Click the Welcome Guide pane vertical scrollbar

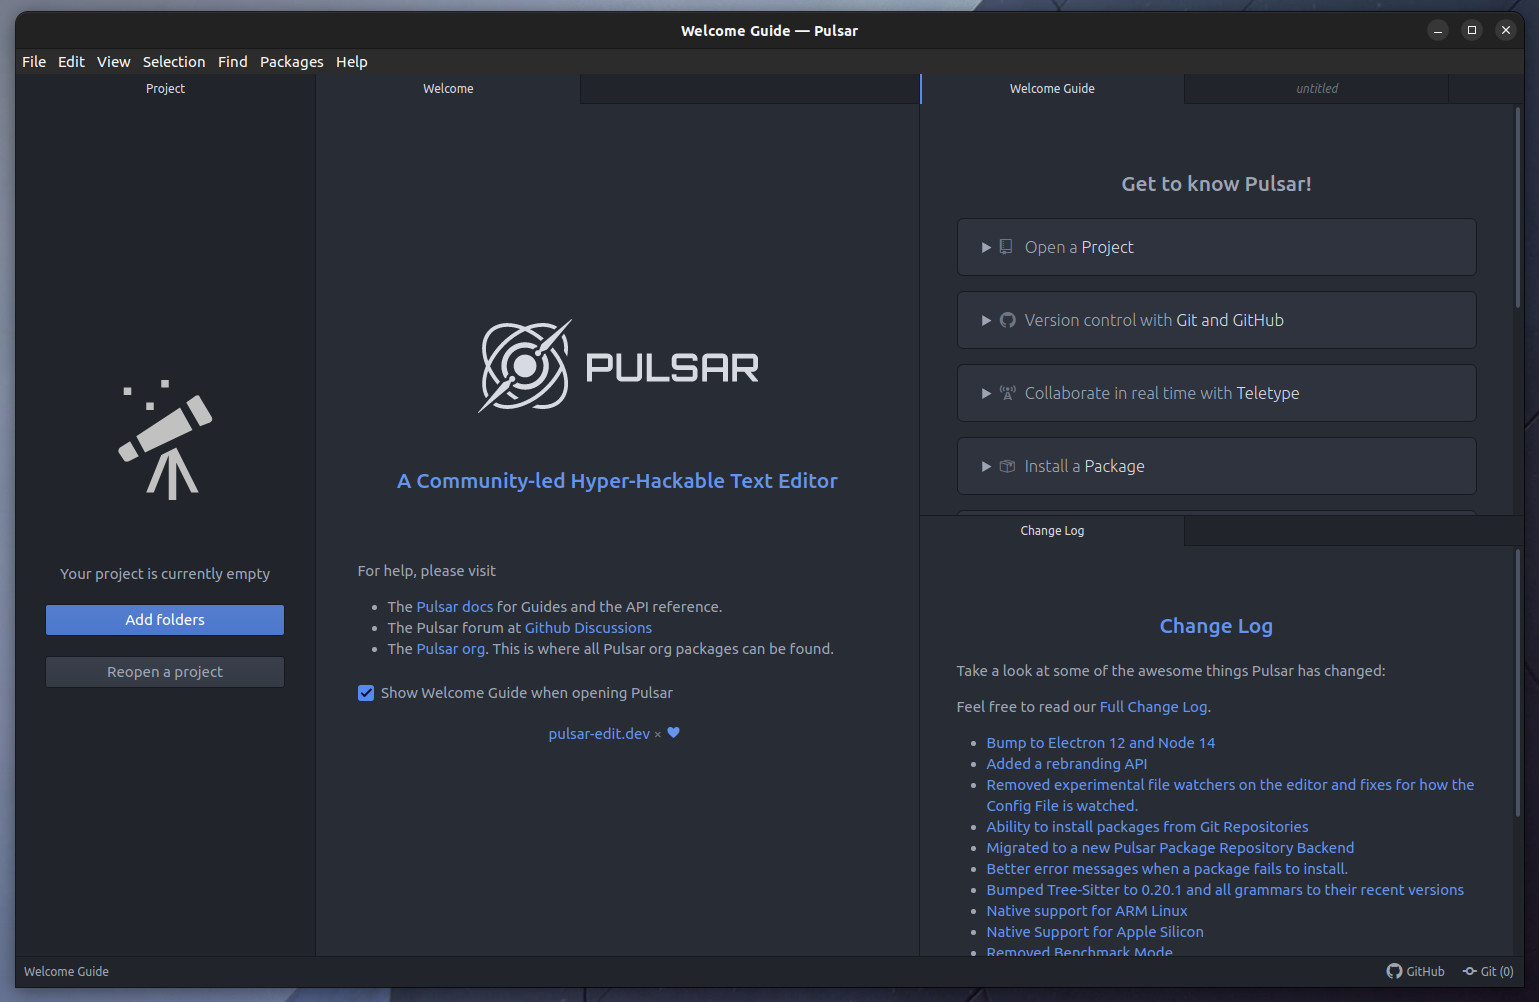[1518, 208]
